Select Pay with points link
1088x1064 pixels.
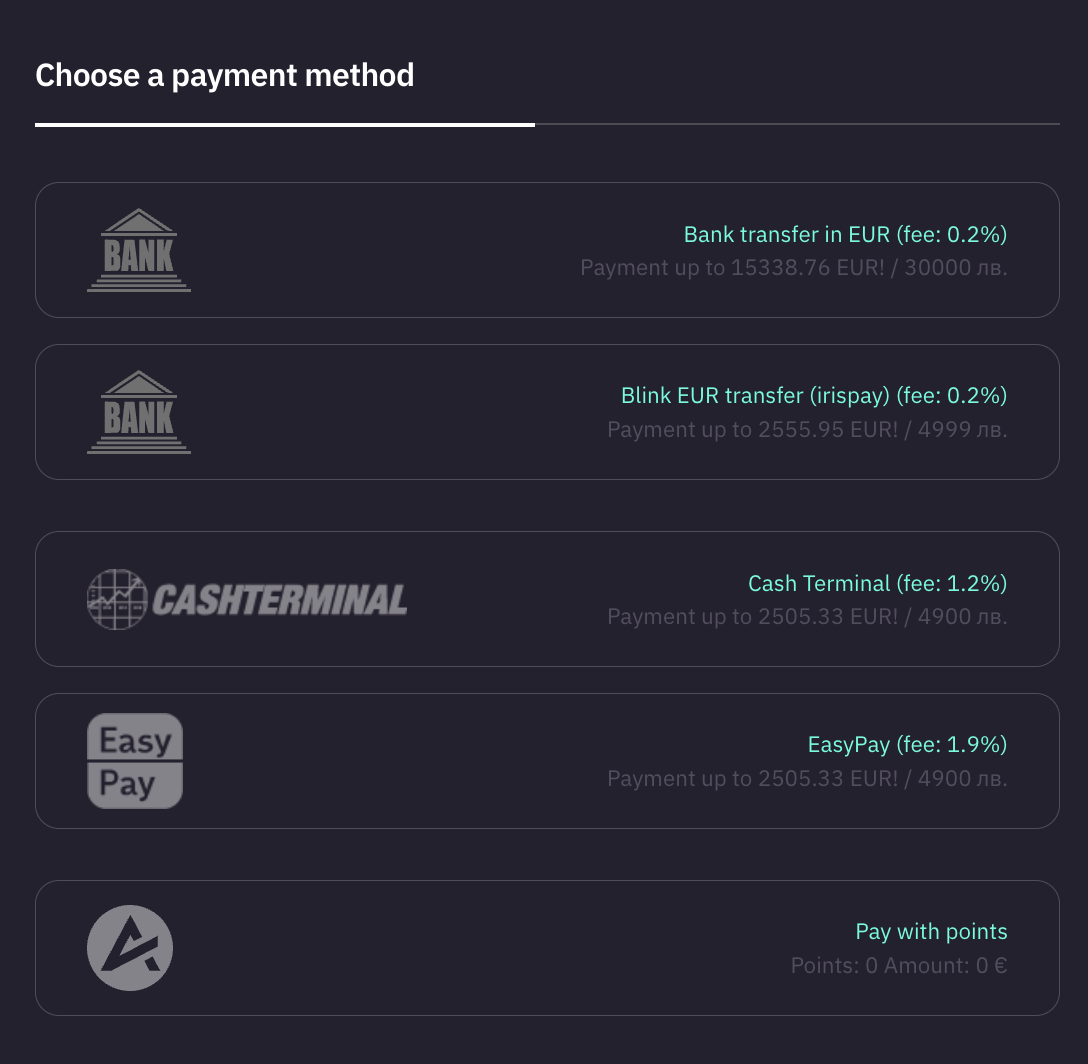pyautogui.click(x=931, y=932)
